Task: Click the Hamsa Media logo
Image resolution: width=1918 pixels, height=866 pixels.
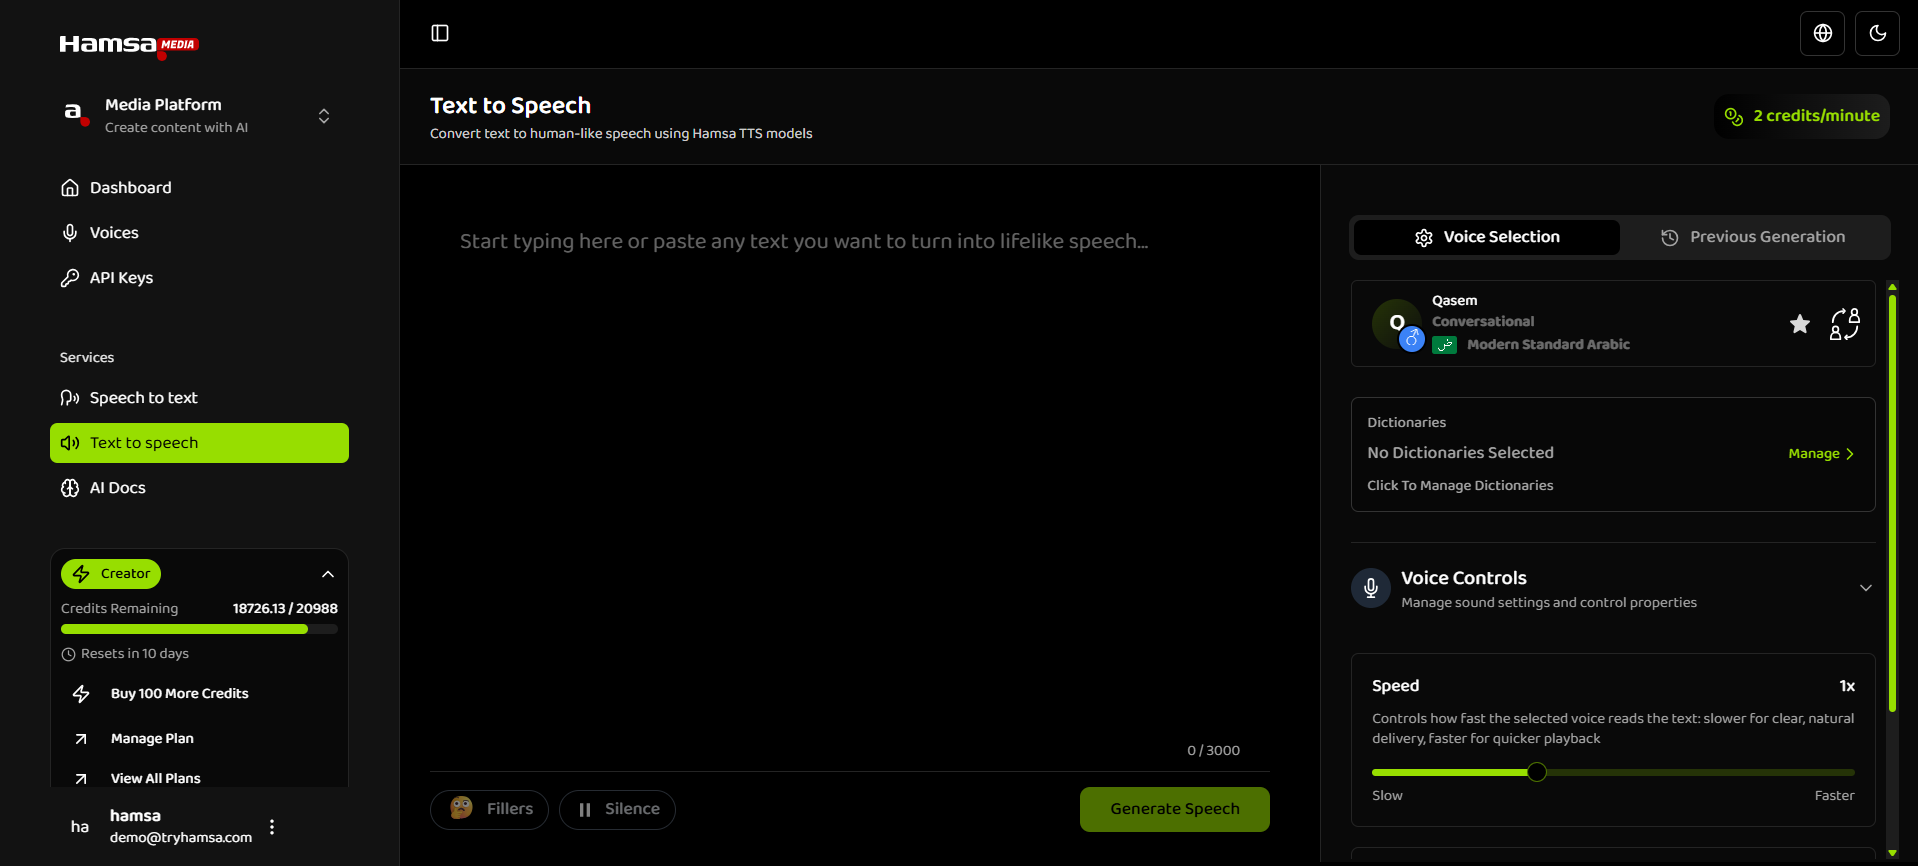Action: coord(129,45)
